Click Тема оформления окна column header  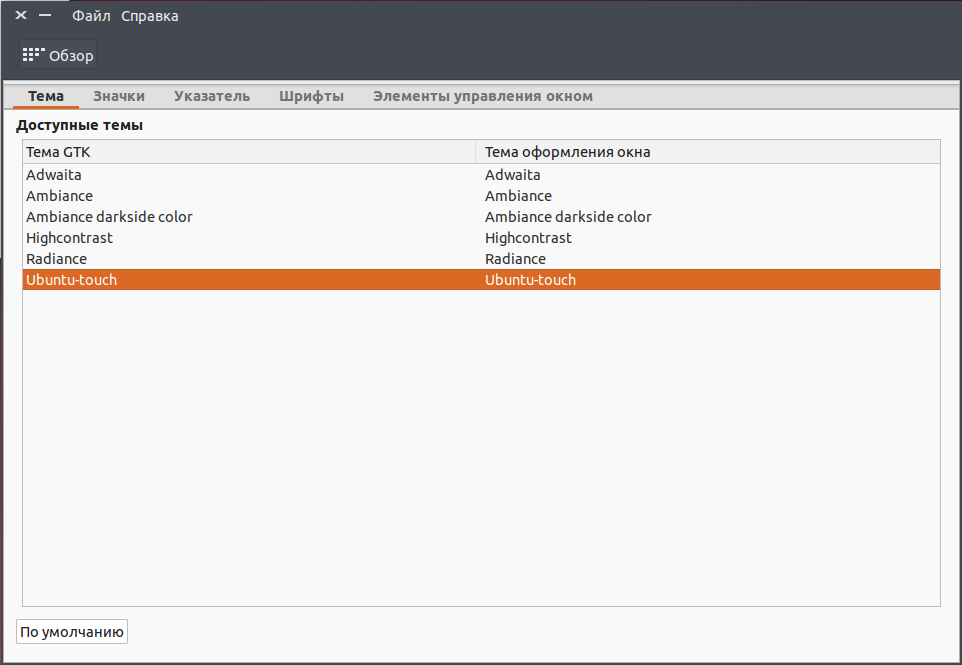click(708, 152)
